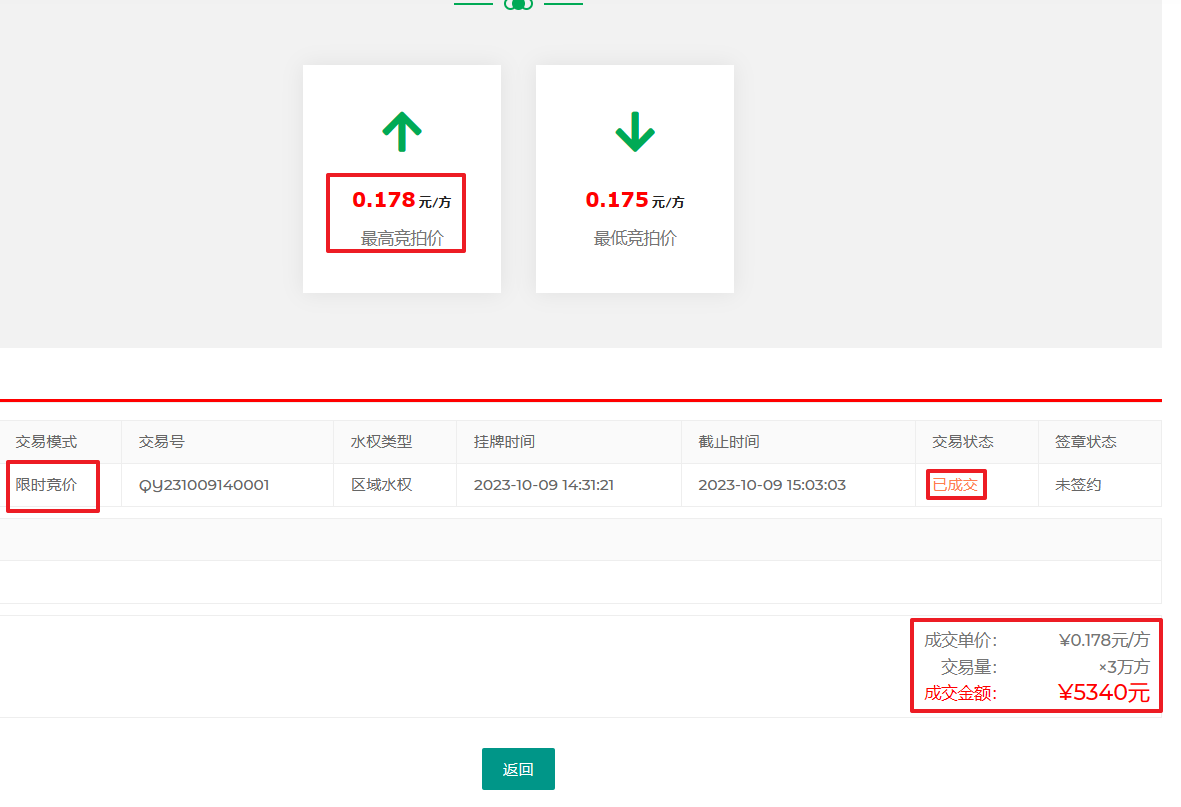
Task: Click the 截止时间 column header
Action: pos(728,442)
